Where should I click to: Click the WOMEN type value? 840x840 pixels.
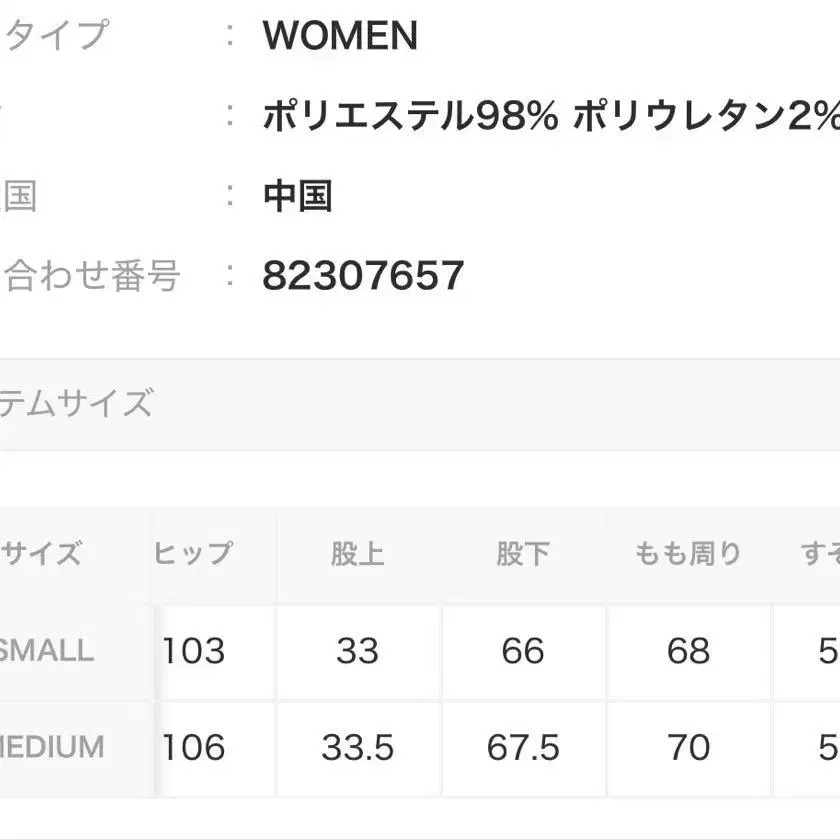(340, 36)
